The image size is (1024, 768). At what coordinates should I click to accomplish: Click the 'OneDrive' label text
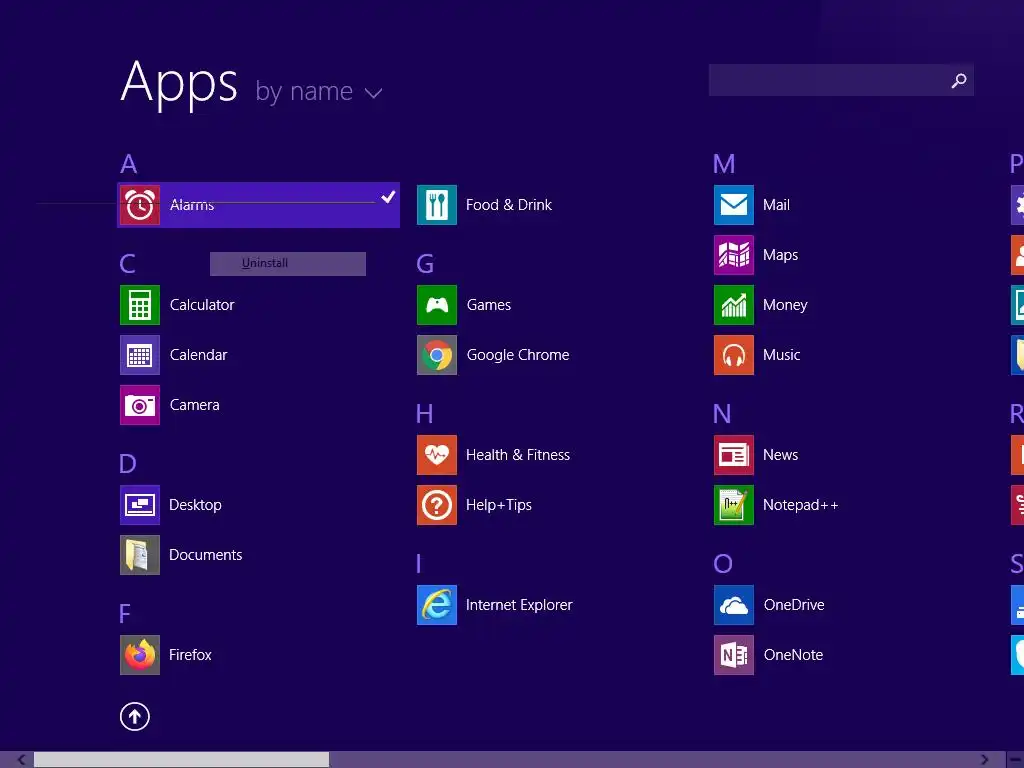point(794,605)
